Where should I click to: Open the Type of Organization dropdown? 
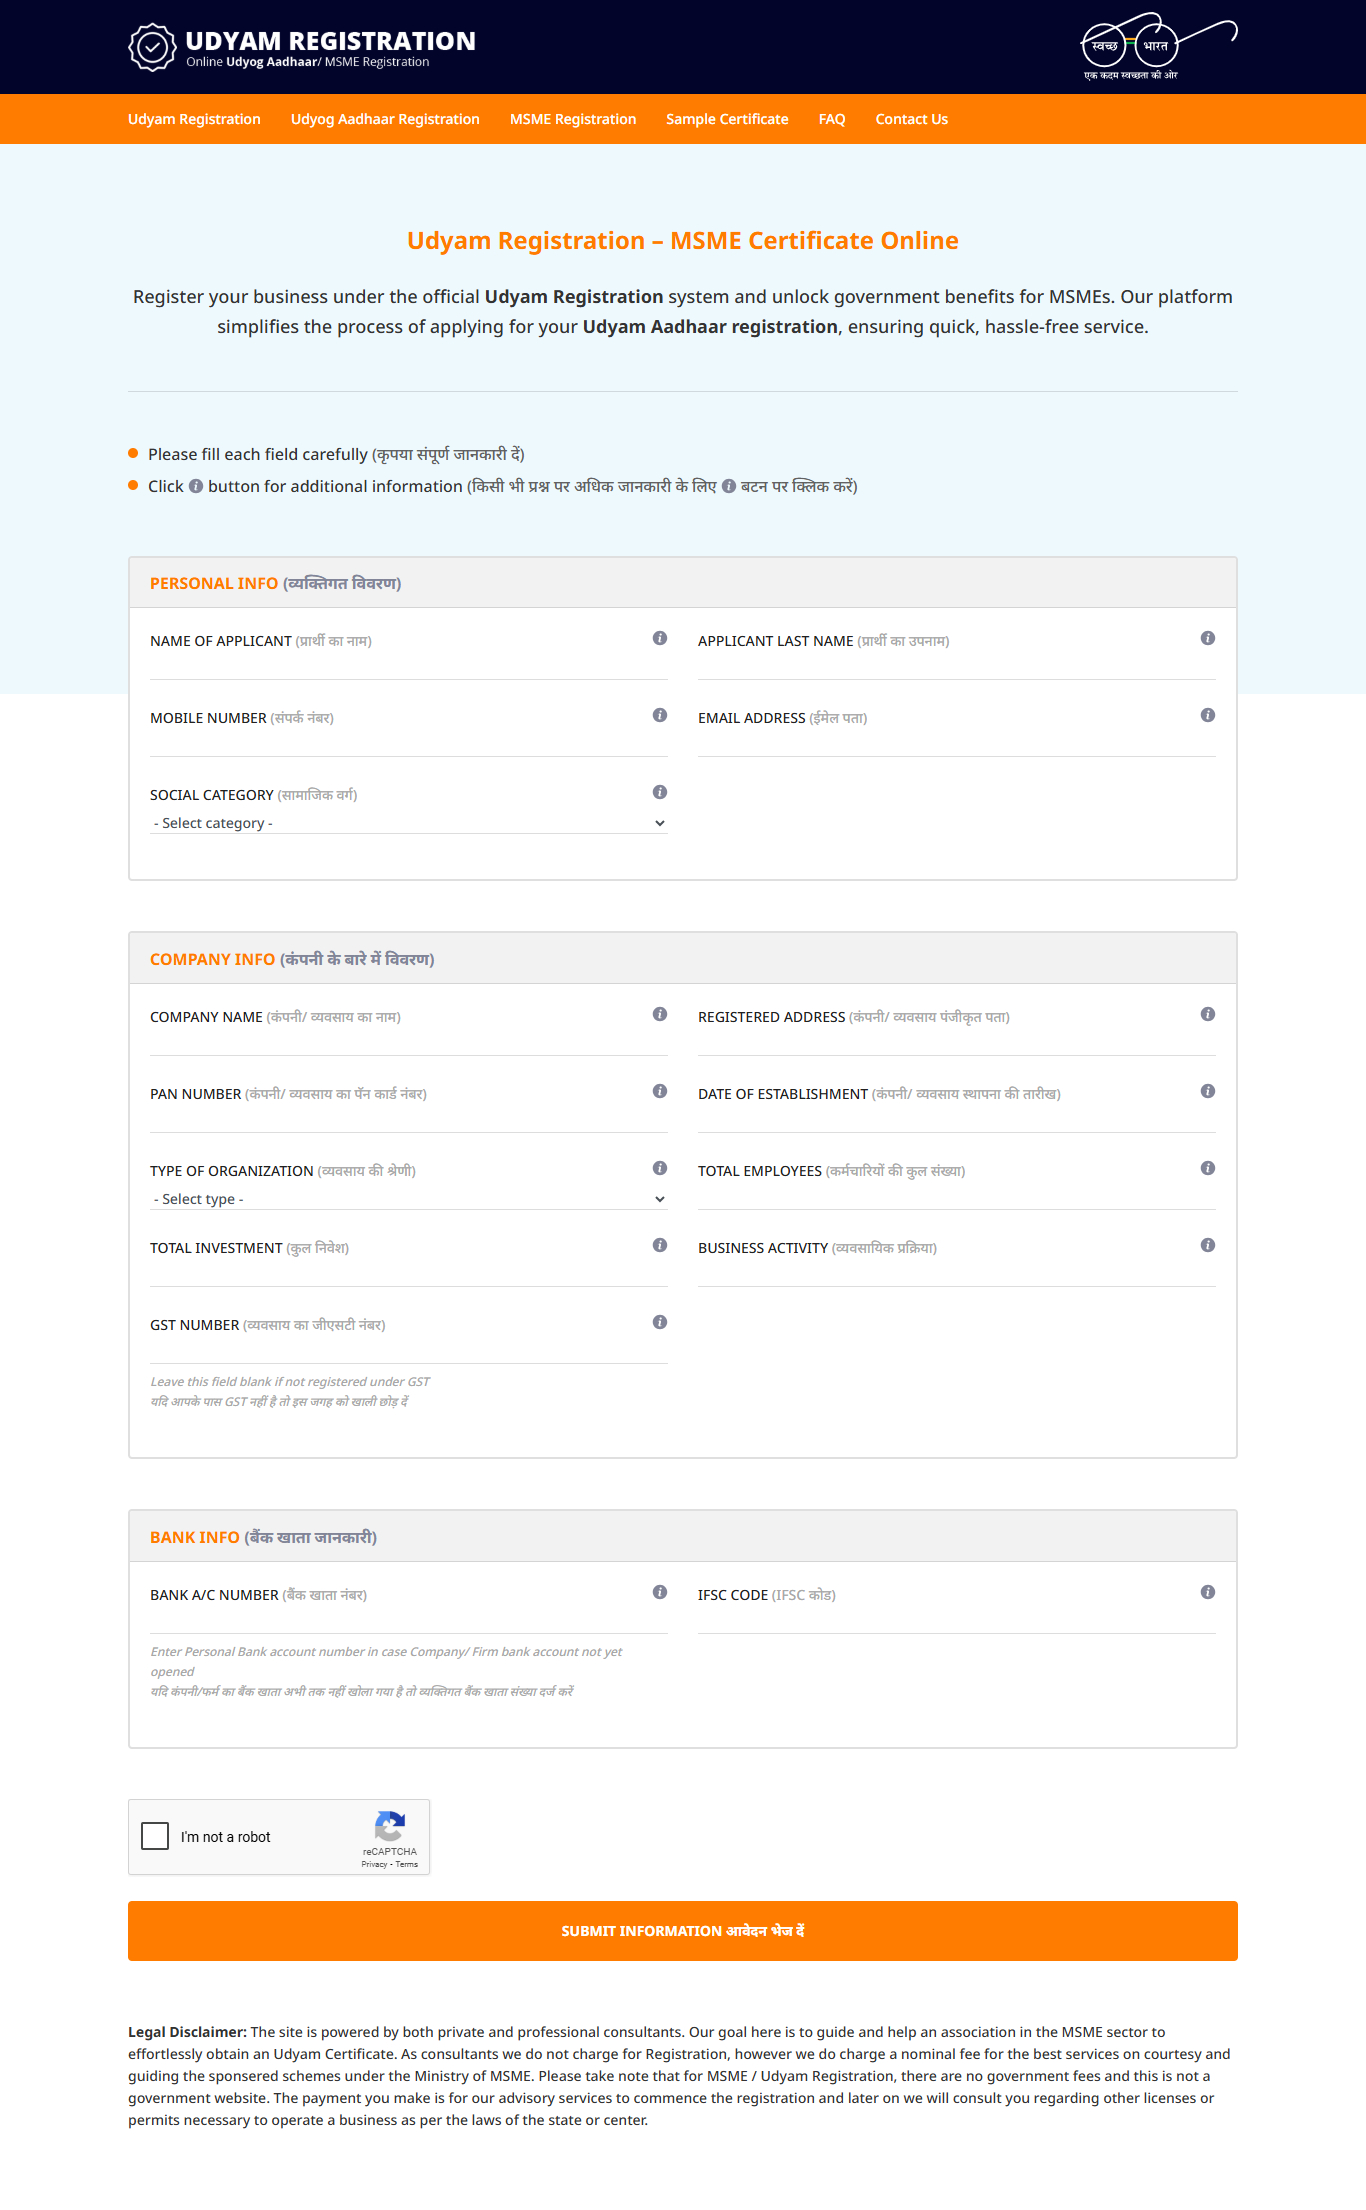click(408, 1199)
